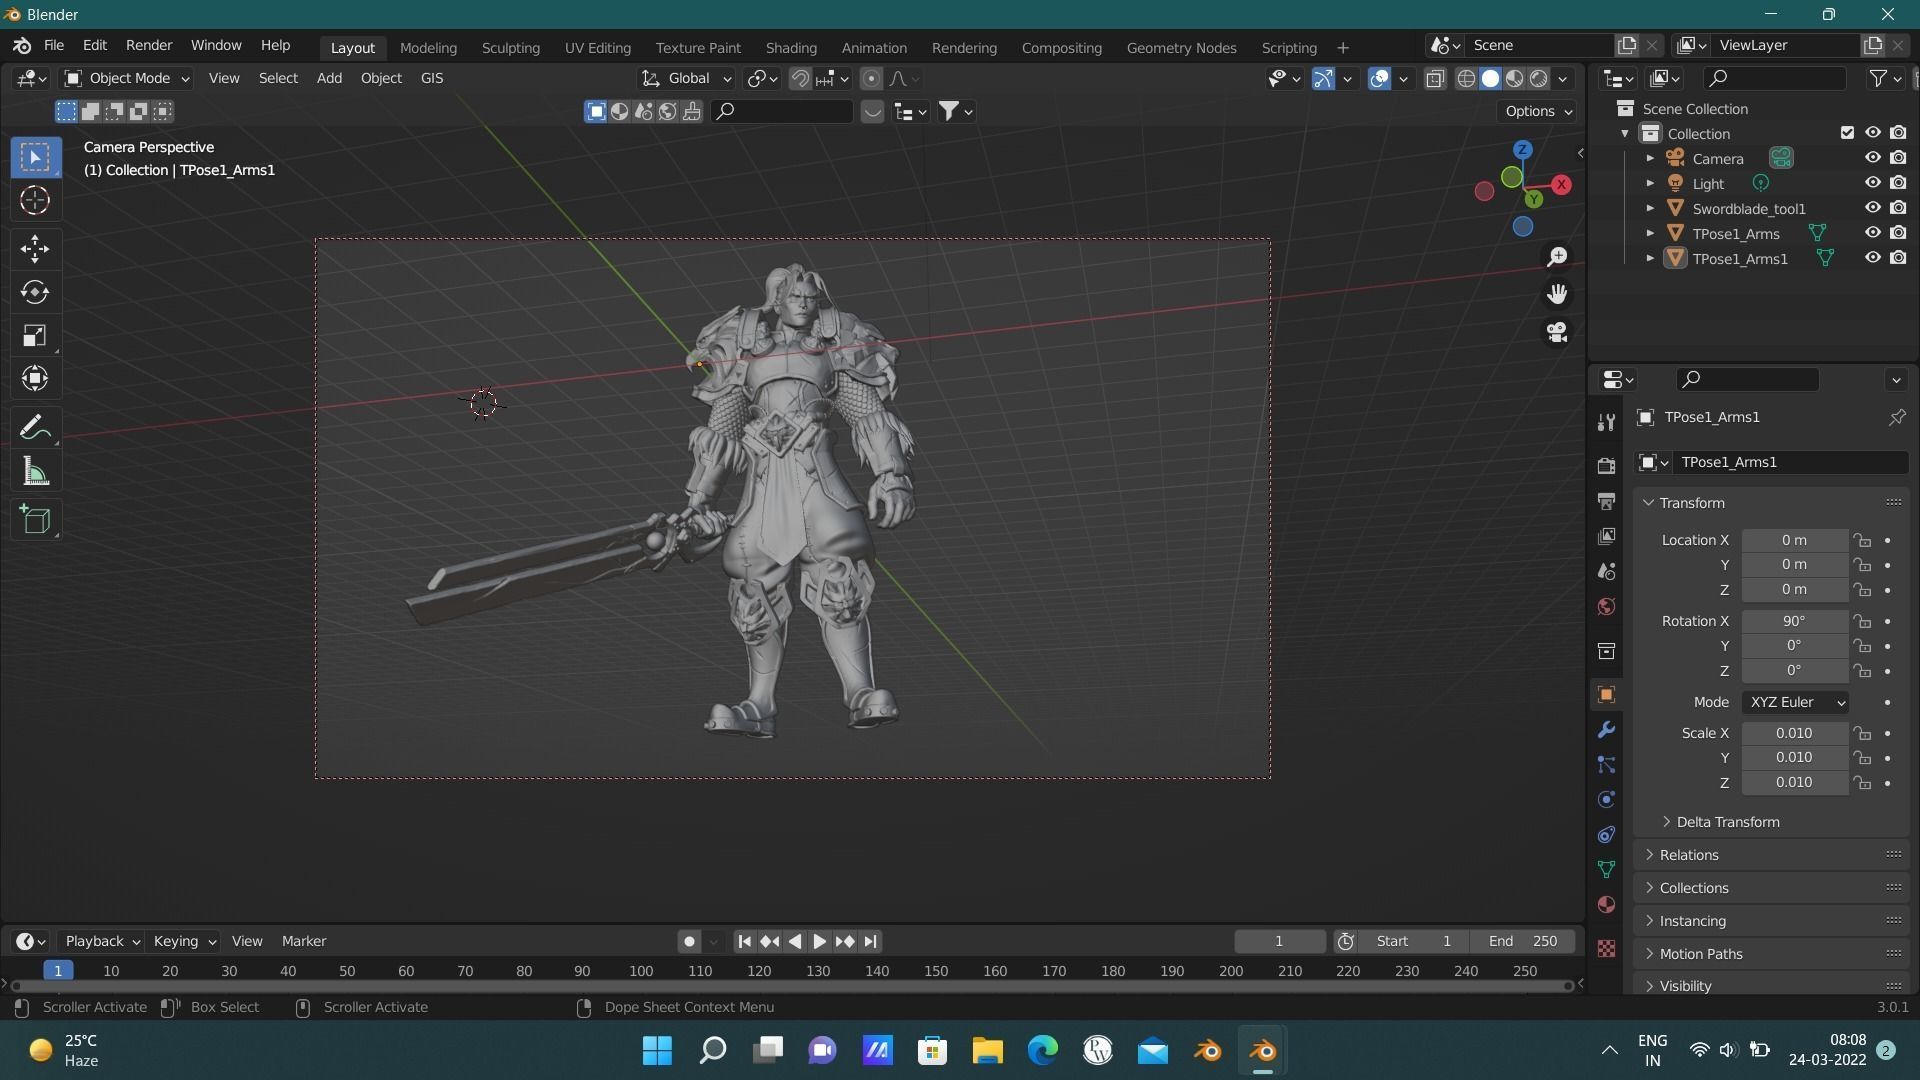
Task: Open Physics Properties tab
Action: point(1606,799)
